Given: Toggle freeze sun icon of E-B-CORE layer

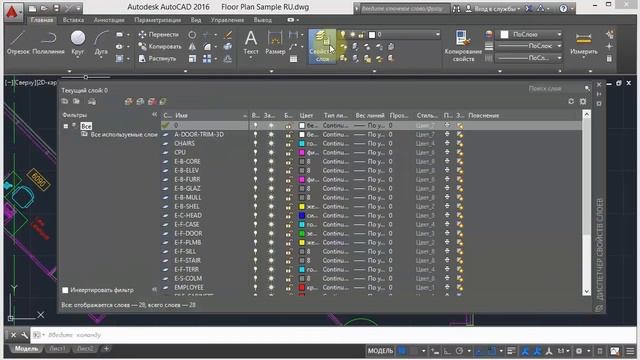Looking at the screenshot, I should (x=271, y=161).
